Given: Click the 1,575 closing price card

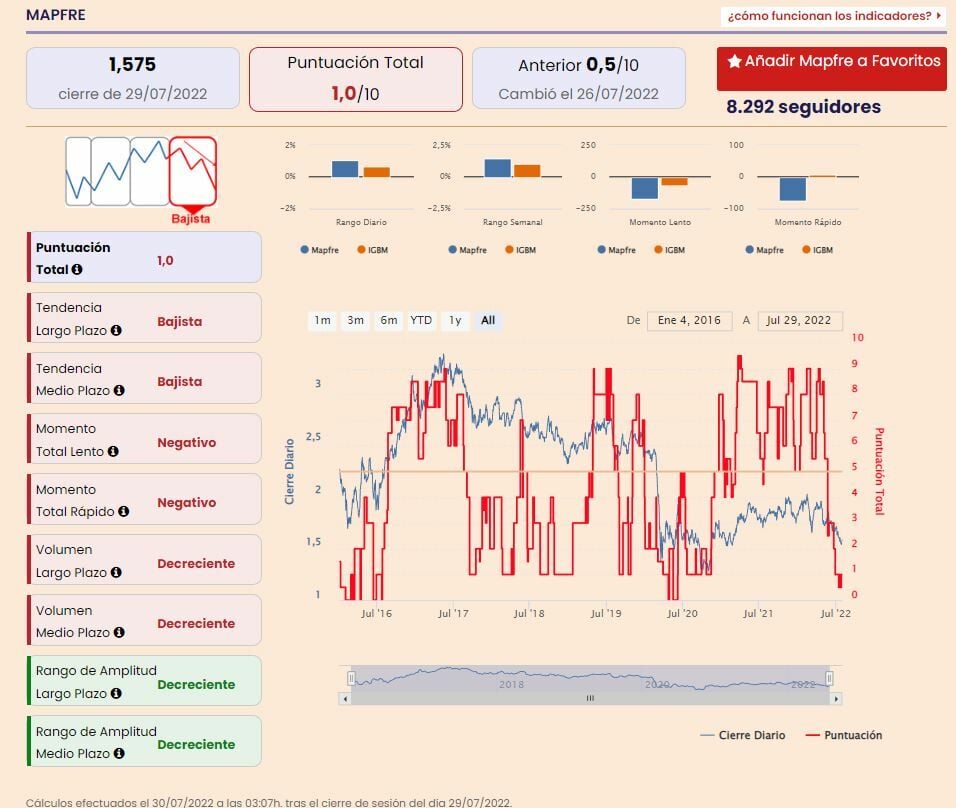Looking at the screenshot, I should 133,78.
